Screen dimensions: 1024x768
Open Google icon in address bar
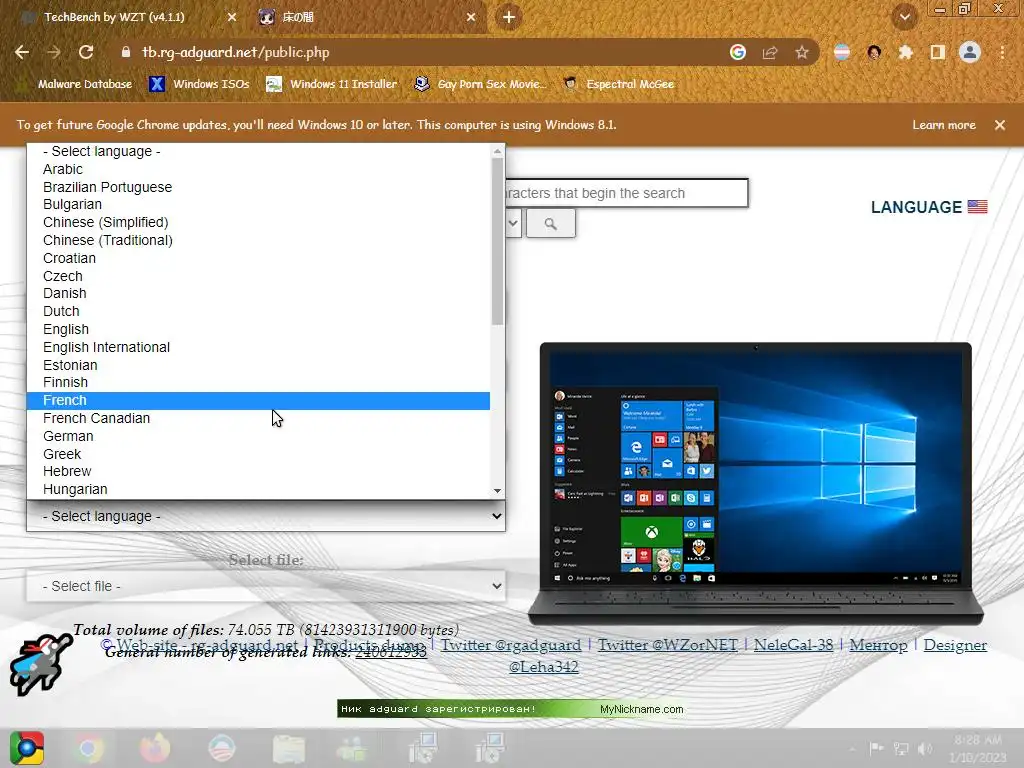(738, 52)
